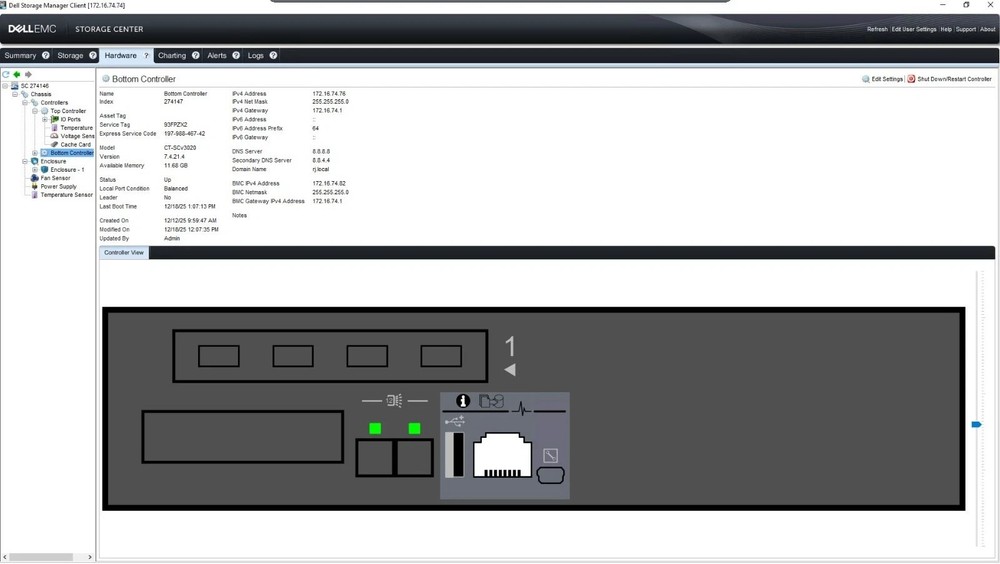This screenshot has width=1000, height=564.
Task: Click the USB port on the controller diagram
Action: point(454,454)
